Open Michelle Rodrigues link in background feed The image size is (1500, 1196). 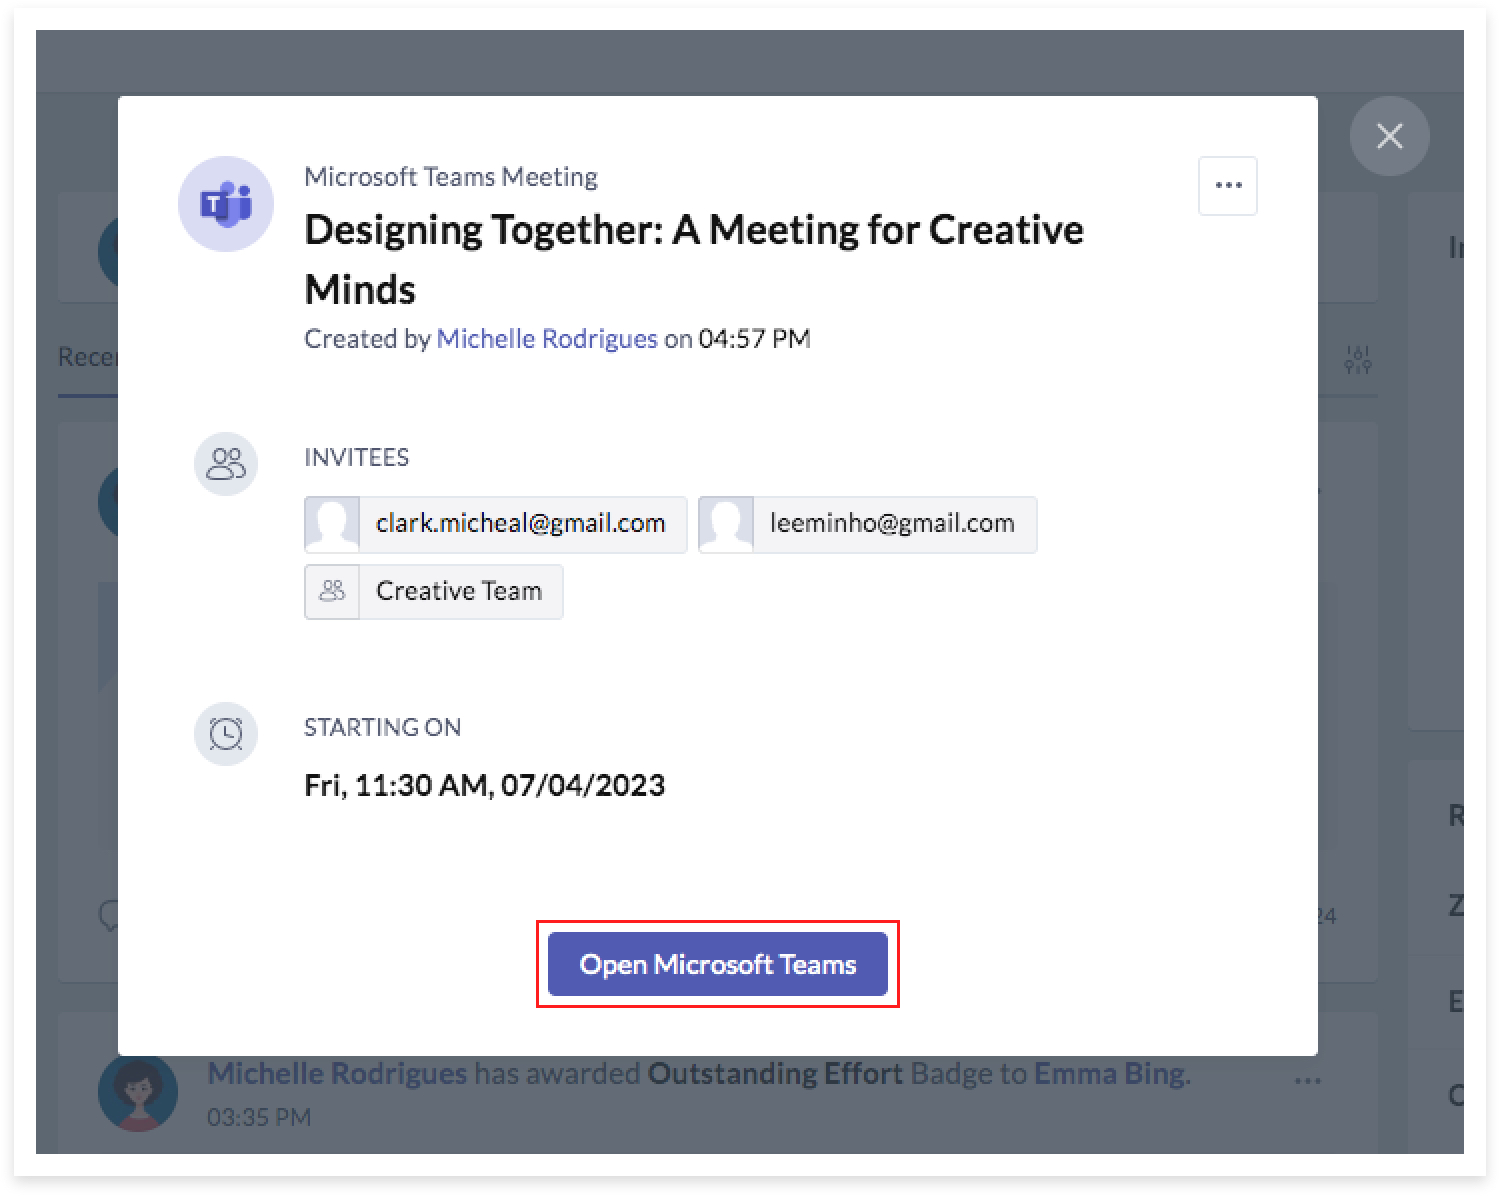pyautogui.click(x=337, y=1074)
